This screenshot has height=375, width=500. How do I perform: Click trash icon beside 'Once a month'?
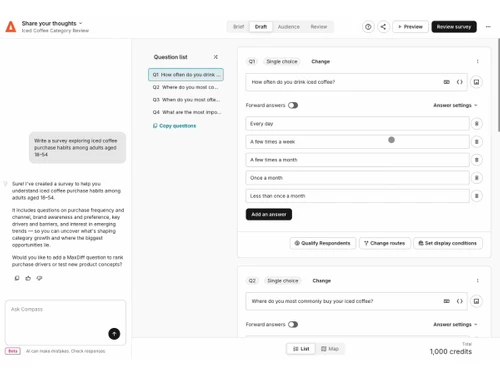[476, 178]
